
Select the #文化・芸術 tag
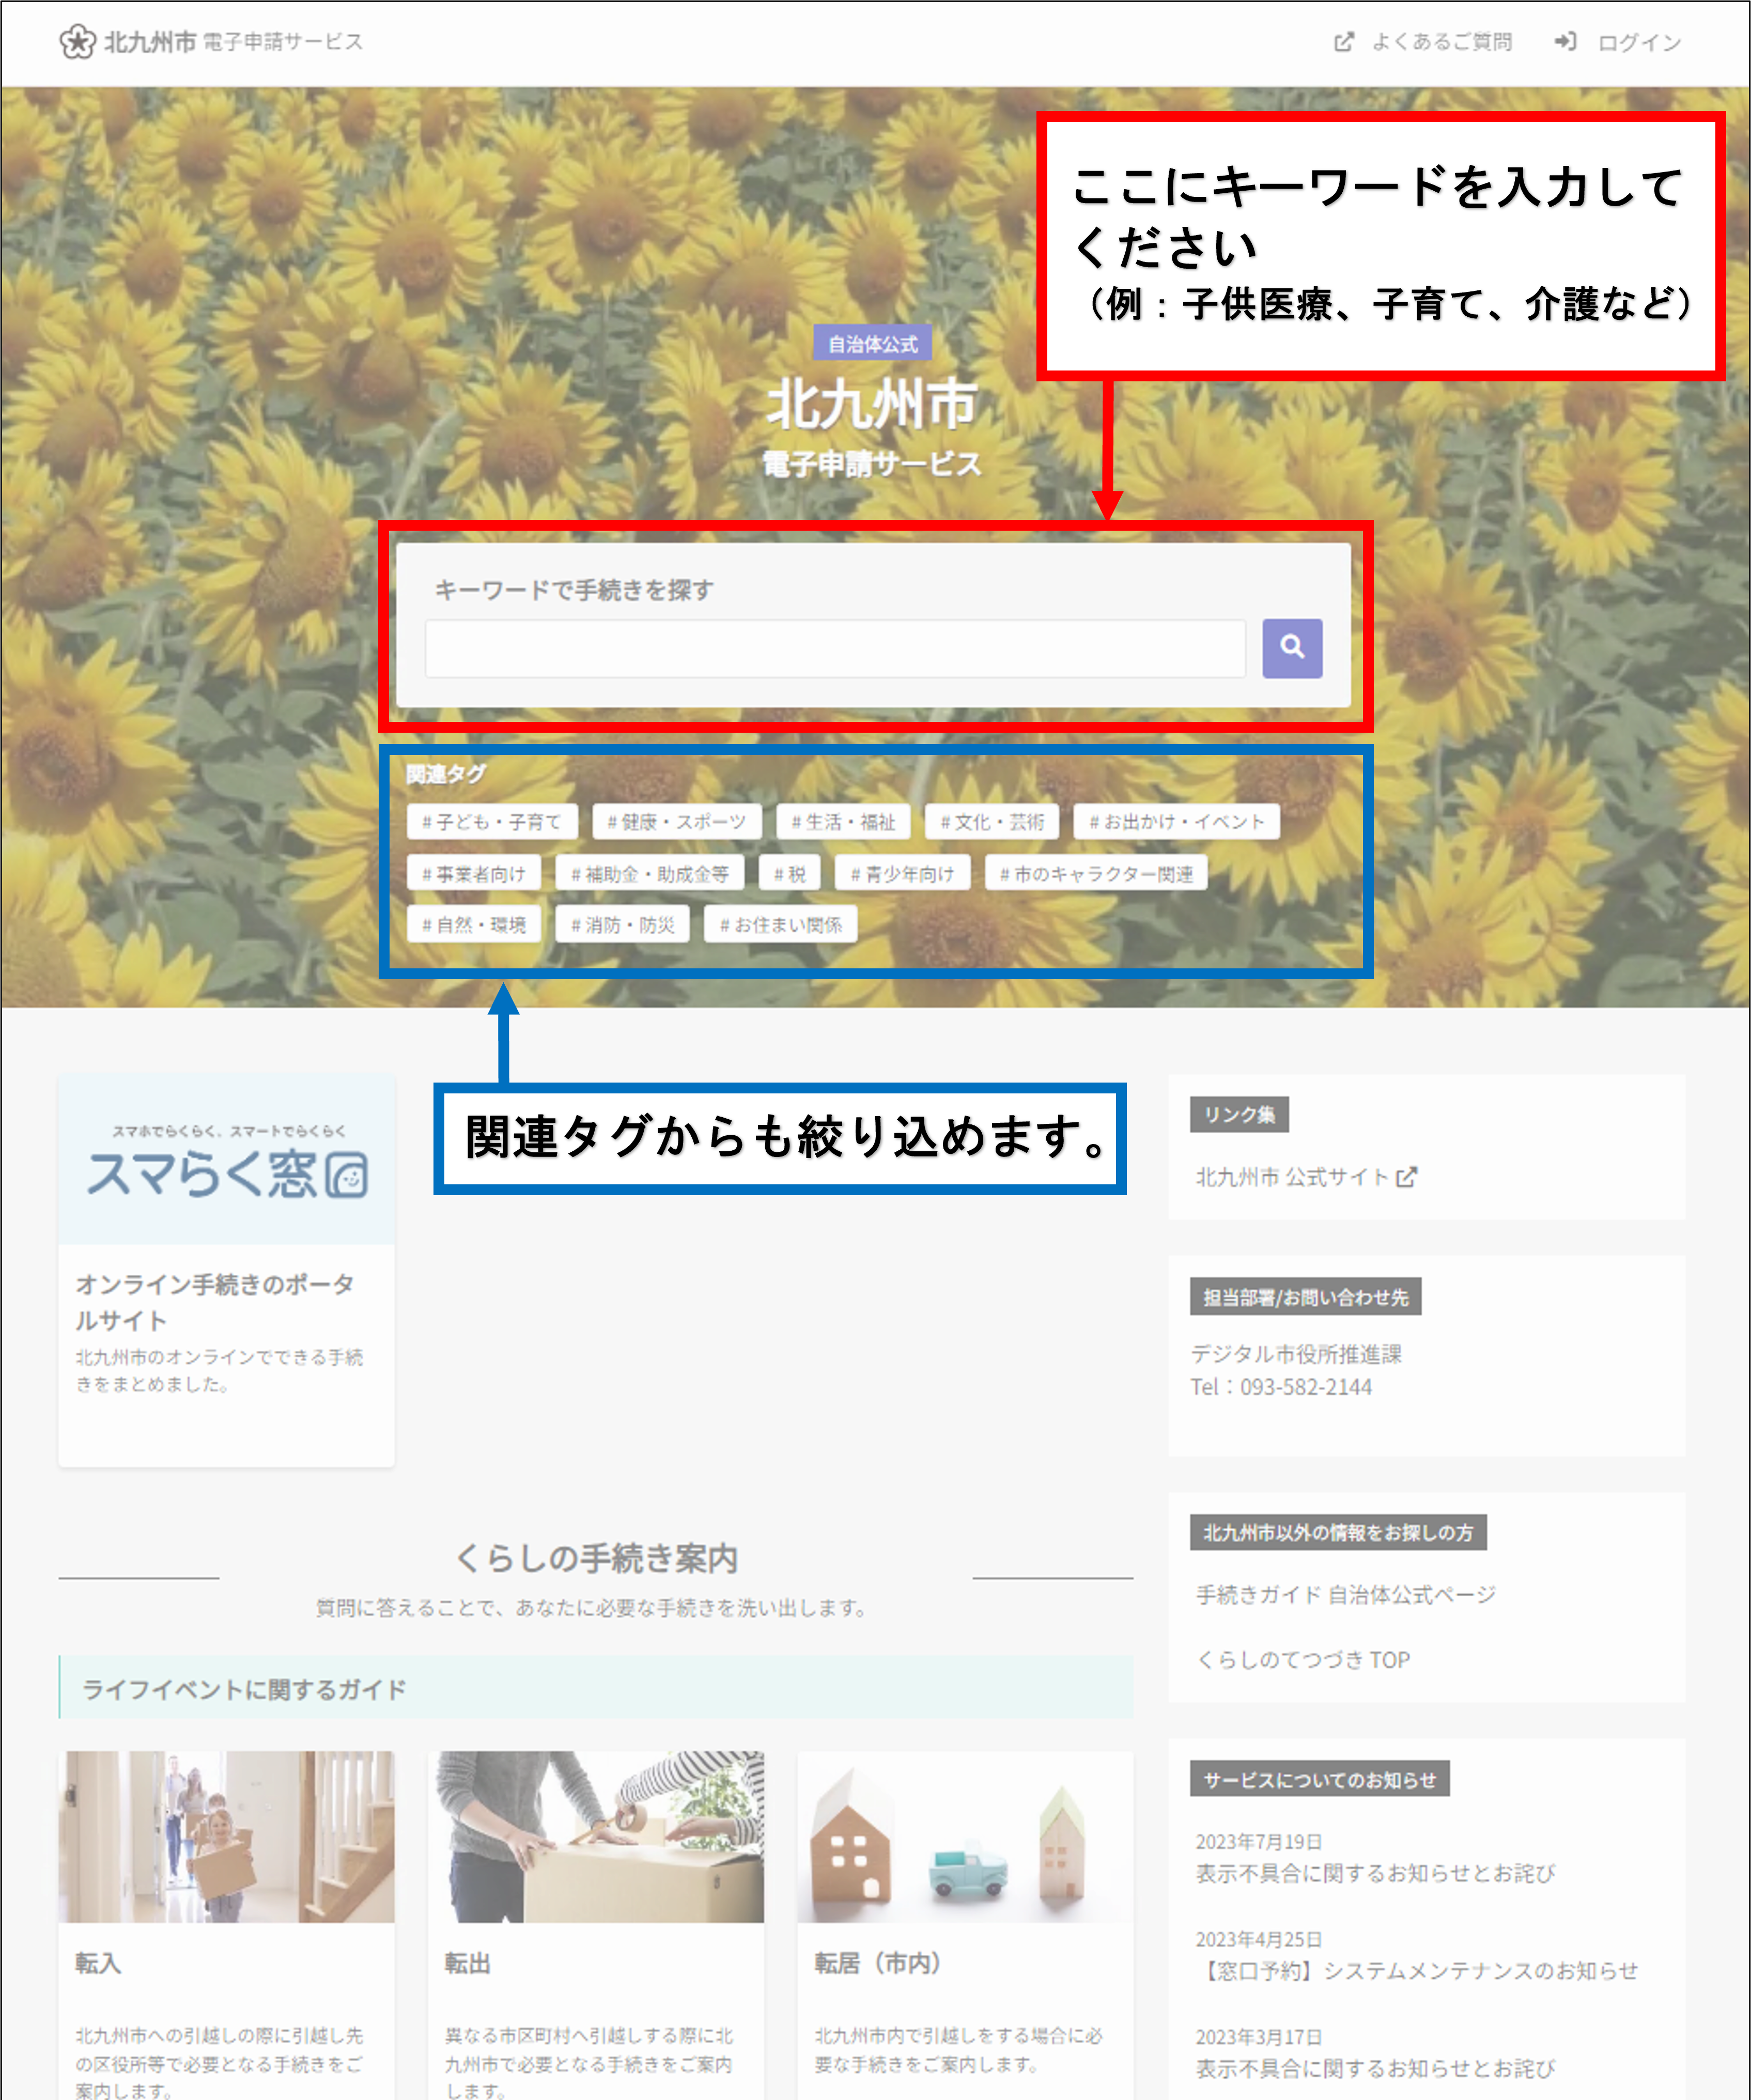coord(992,822)
